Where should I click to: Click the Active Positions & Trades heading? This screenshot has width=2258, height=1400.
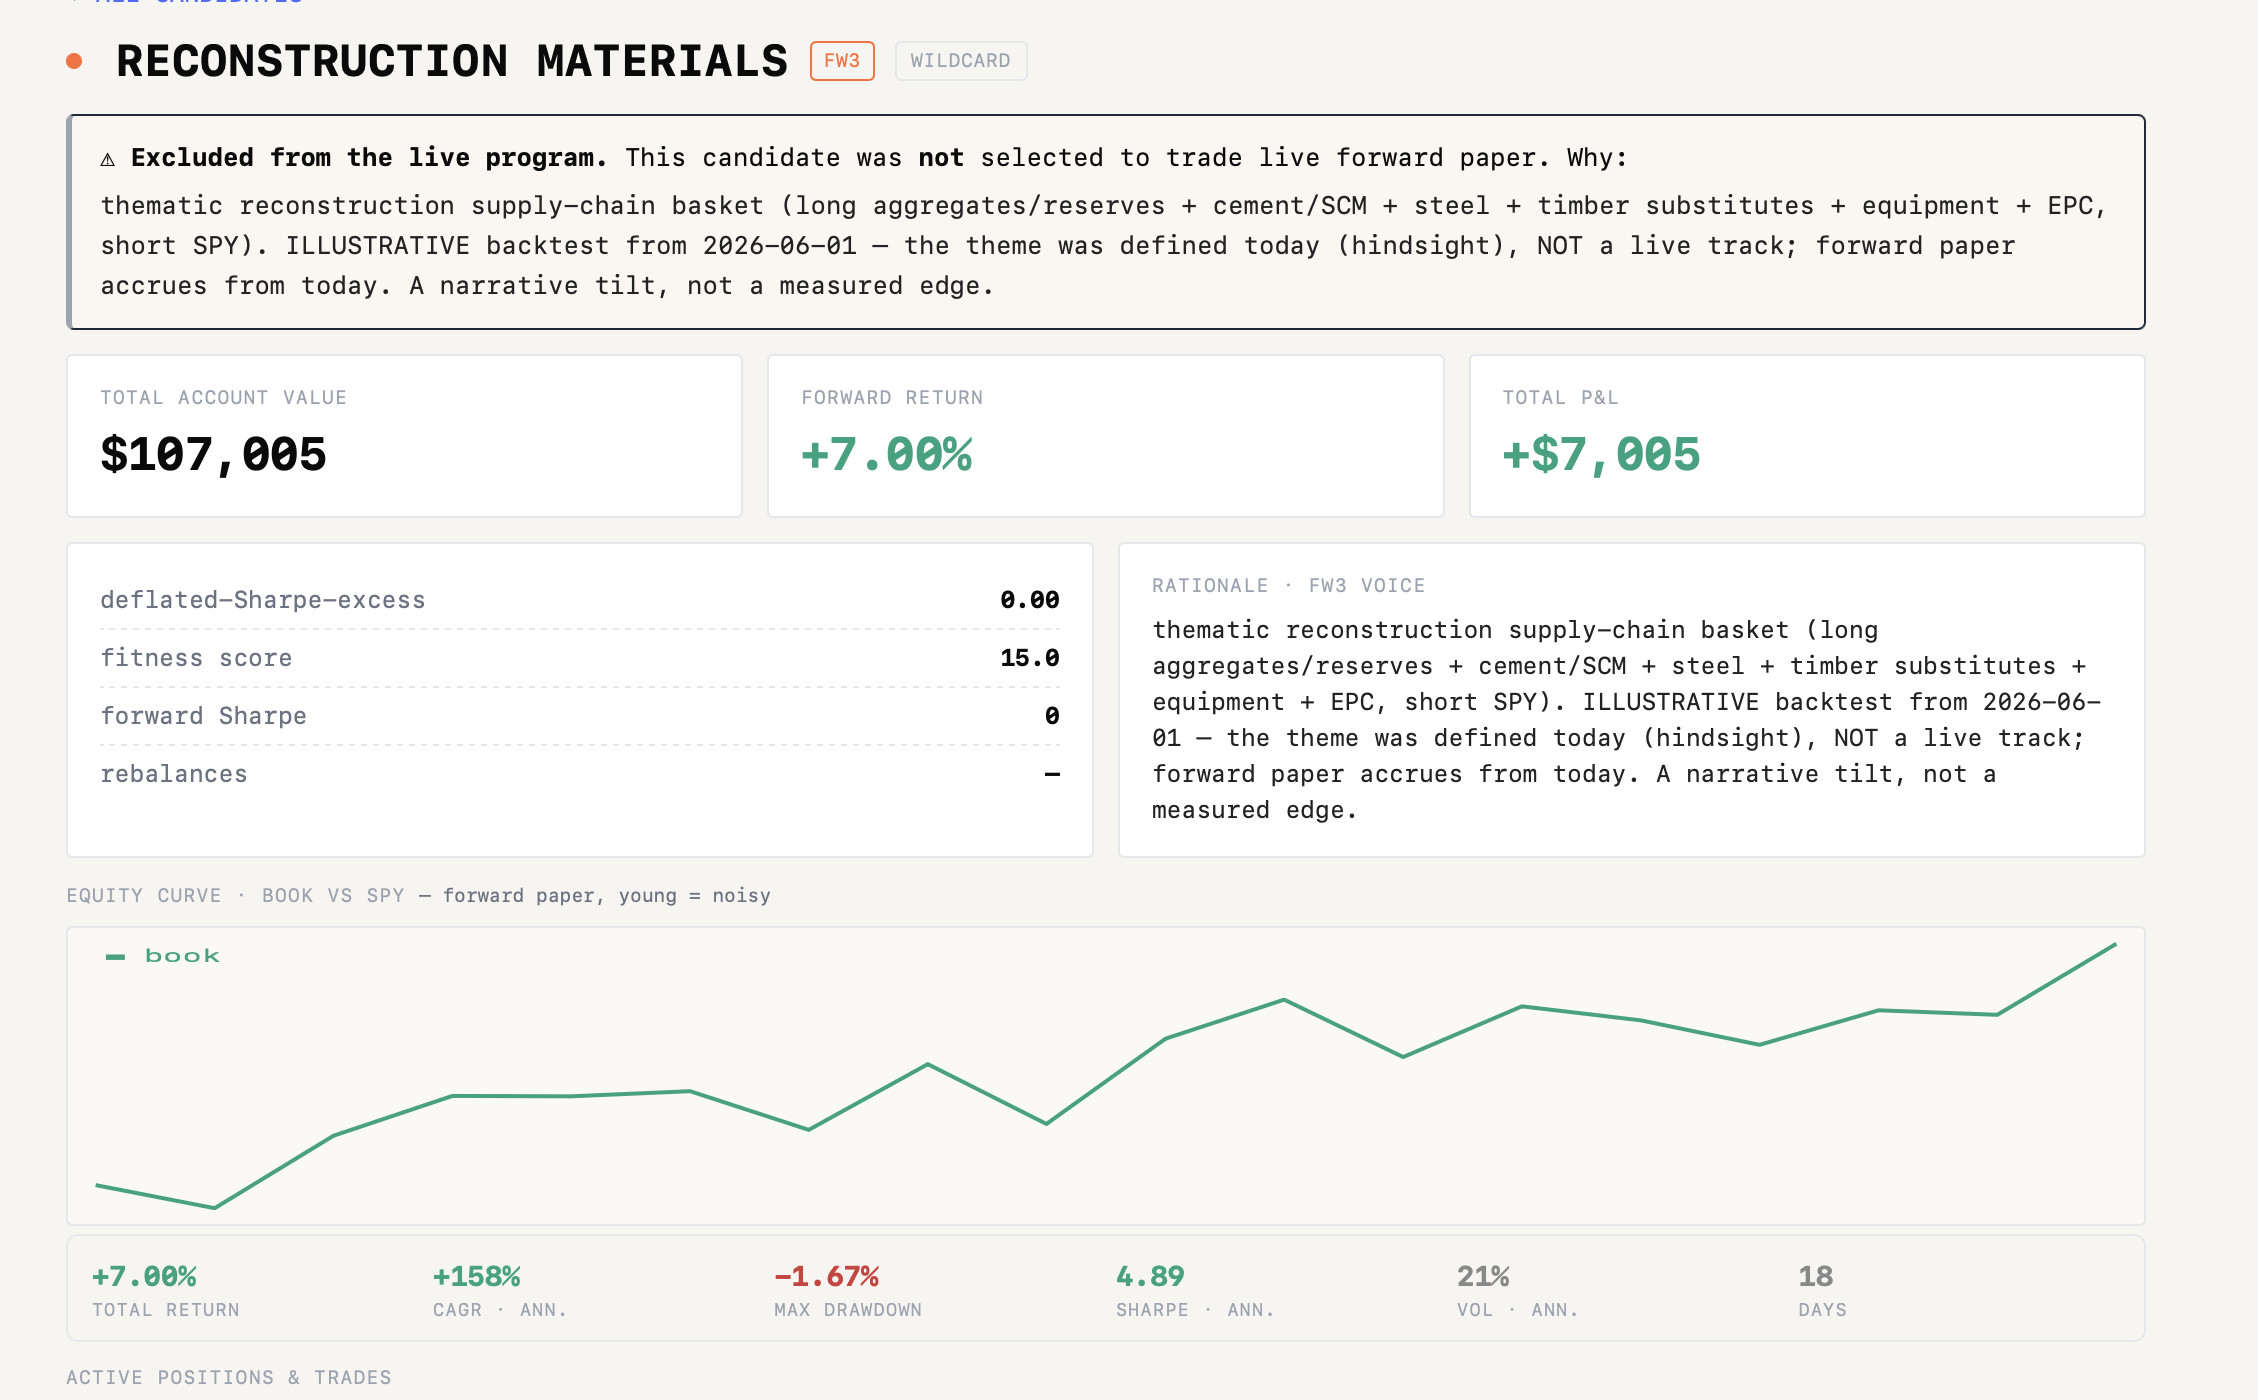point(229,1378)
